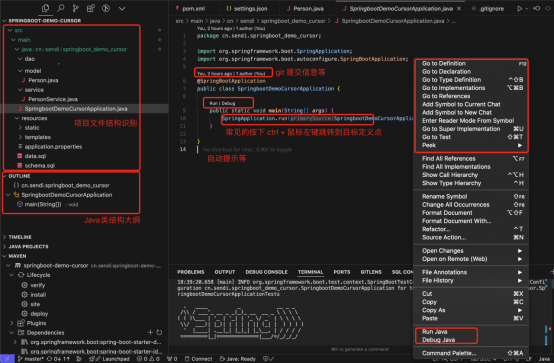Choose Go to Implementations in context menu

coord(471,88)
